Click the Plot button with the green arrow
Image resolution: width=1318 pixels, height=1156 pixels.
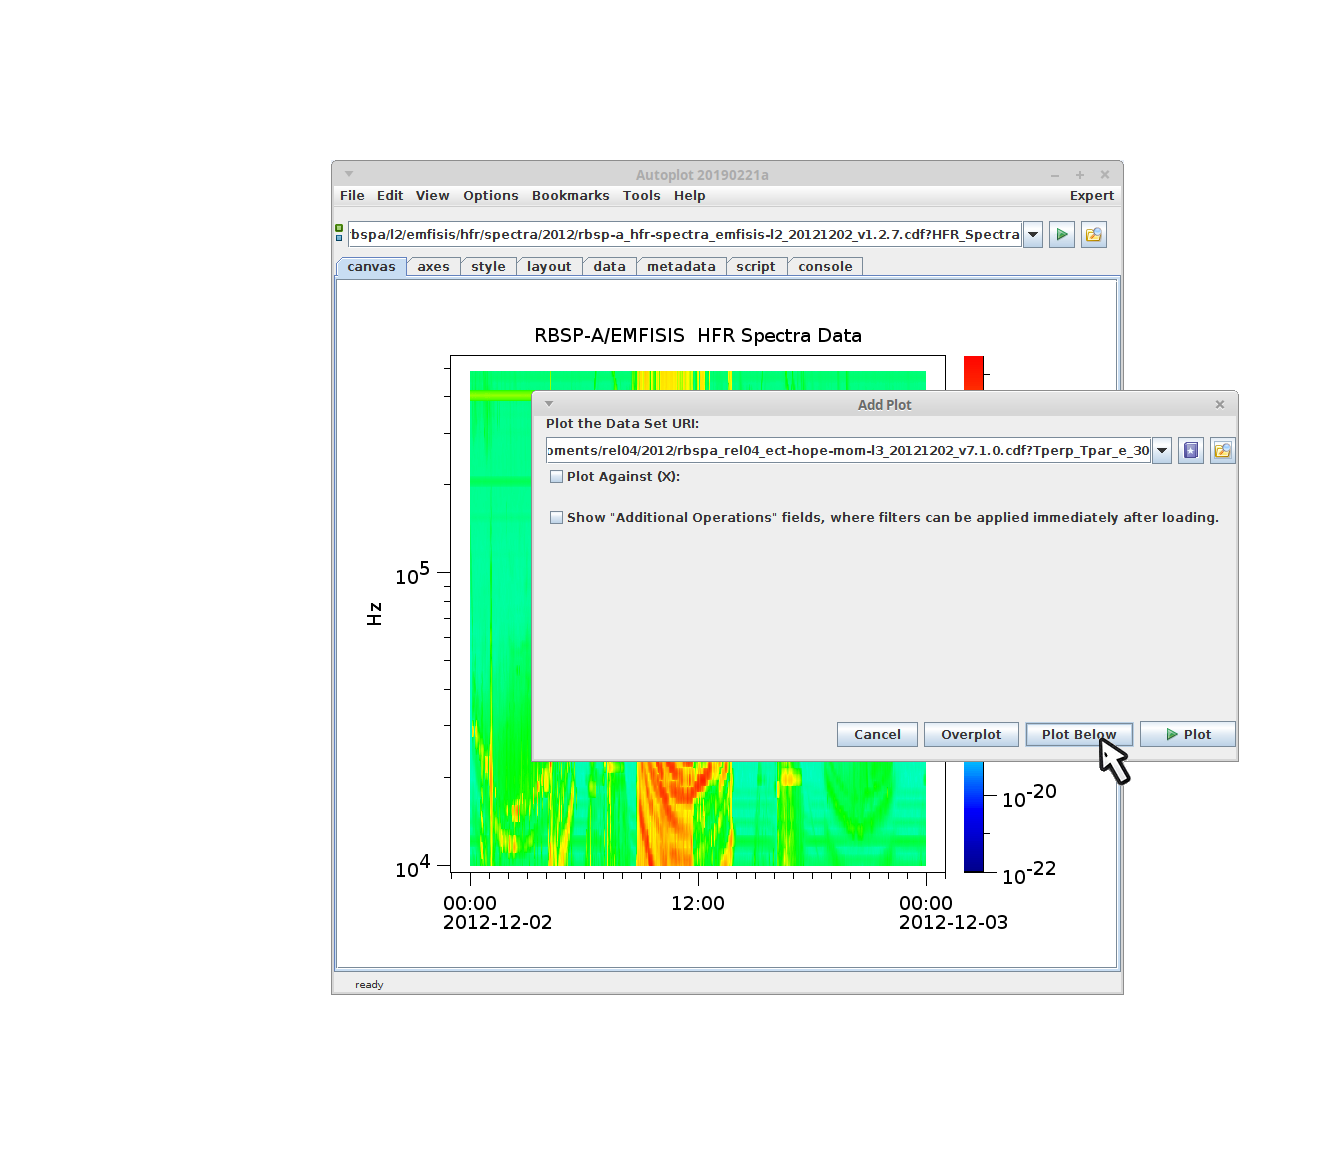point(1188,735)
